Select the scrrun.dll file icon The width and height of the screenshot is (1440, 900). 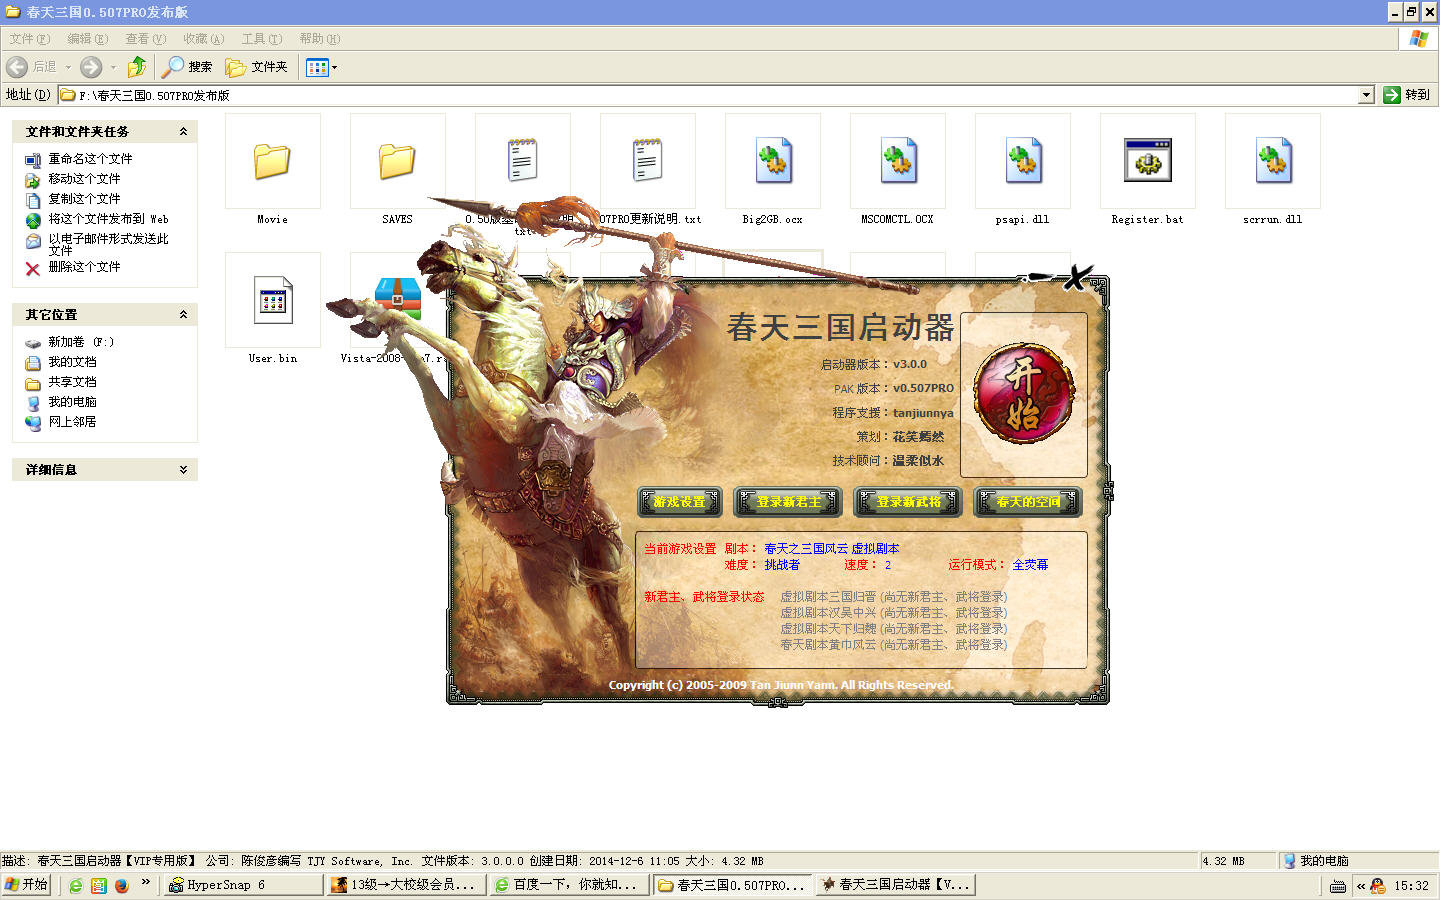(x=1273, y=161)
